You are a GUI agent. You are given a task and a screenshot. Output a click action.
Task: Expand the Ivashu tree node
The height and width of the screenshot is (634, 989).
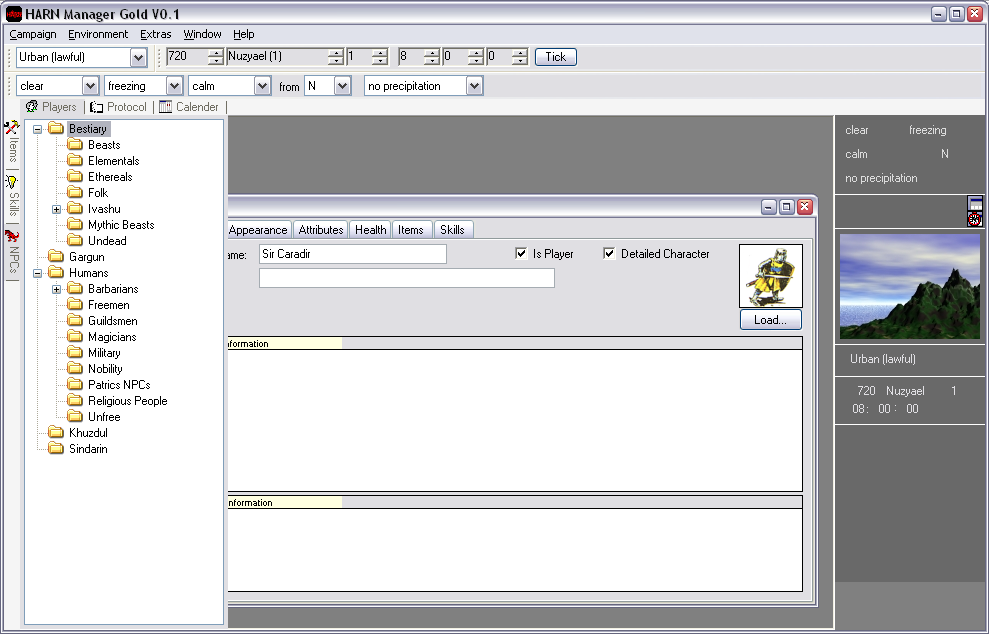(57, 209)
